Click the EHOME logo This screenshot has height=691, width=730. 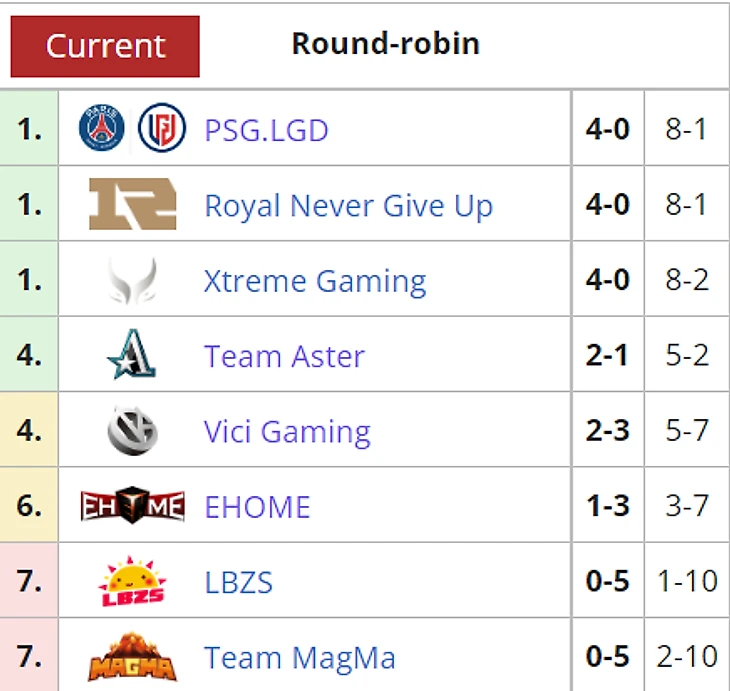[x=132, y=507]
